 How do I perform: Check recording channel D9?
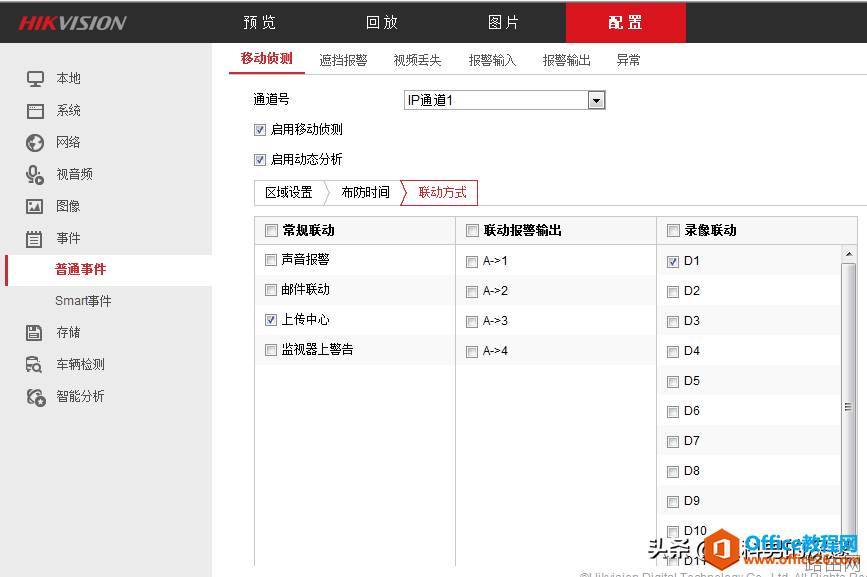point(673,502)
